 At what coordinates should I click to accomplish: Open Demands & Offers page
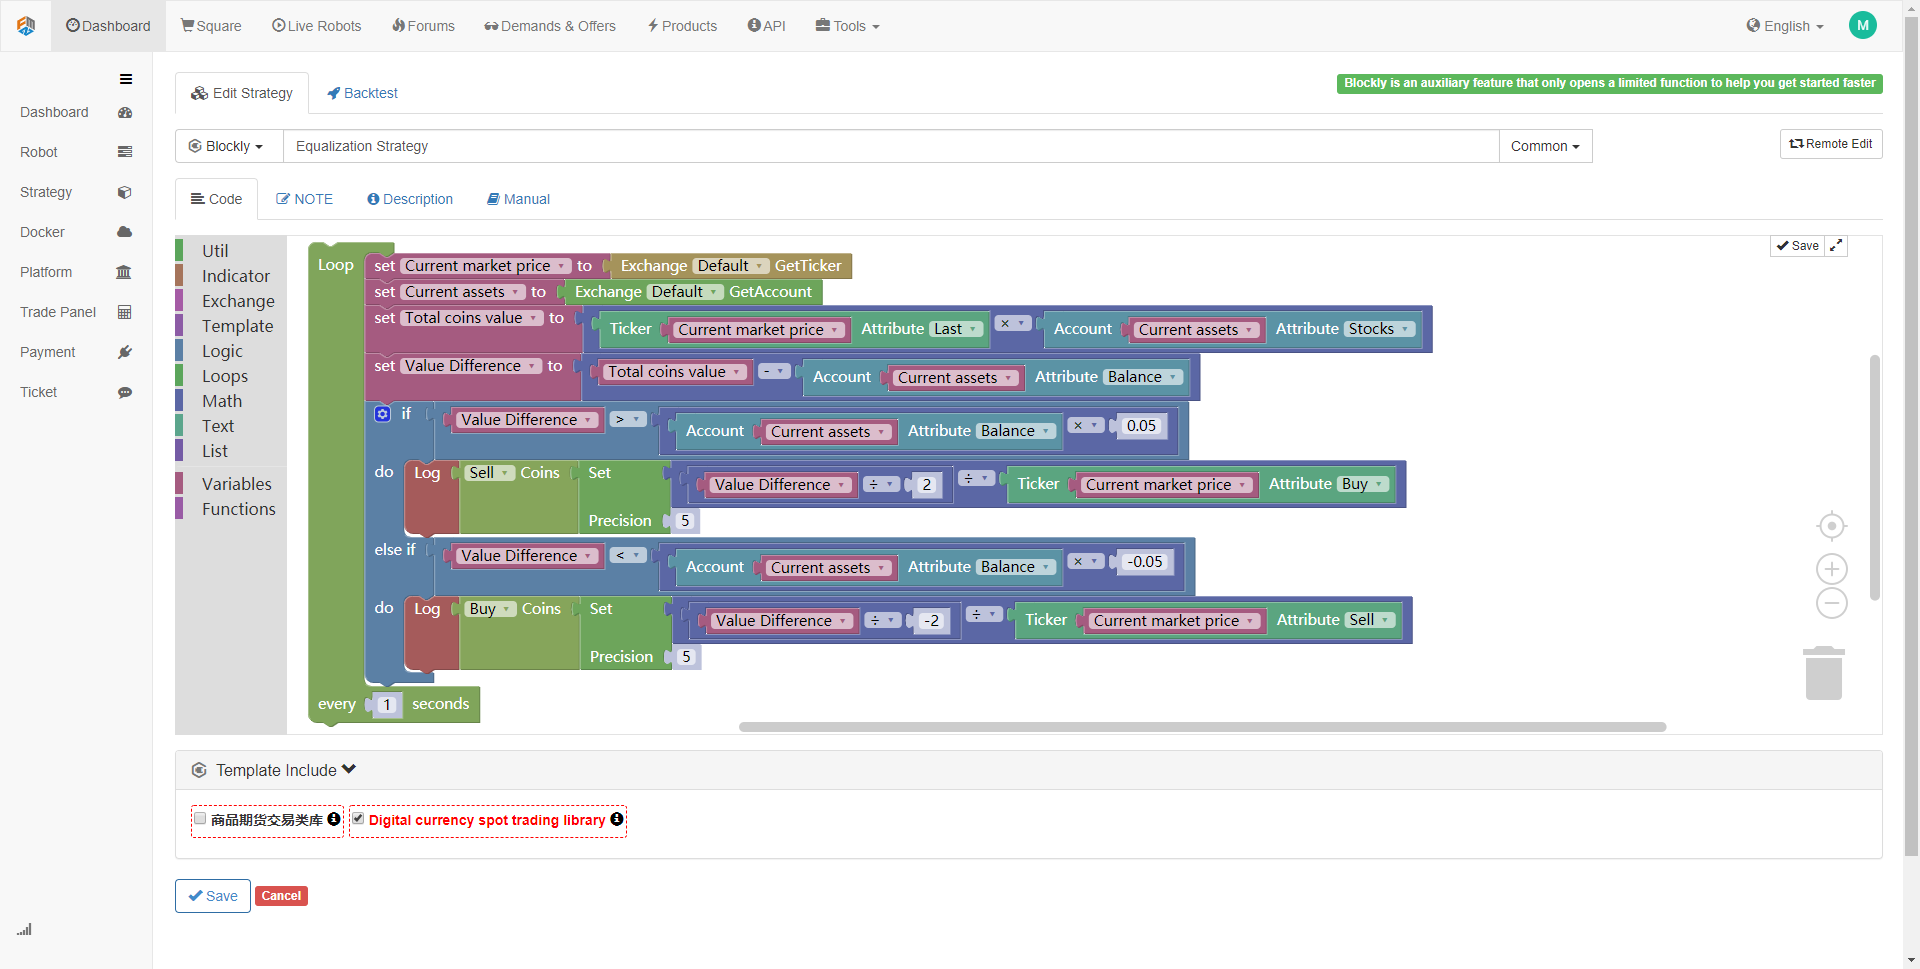pos(550,26)
